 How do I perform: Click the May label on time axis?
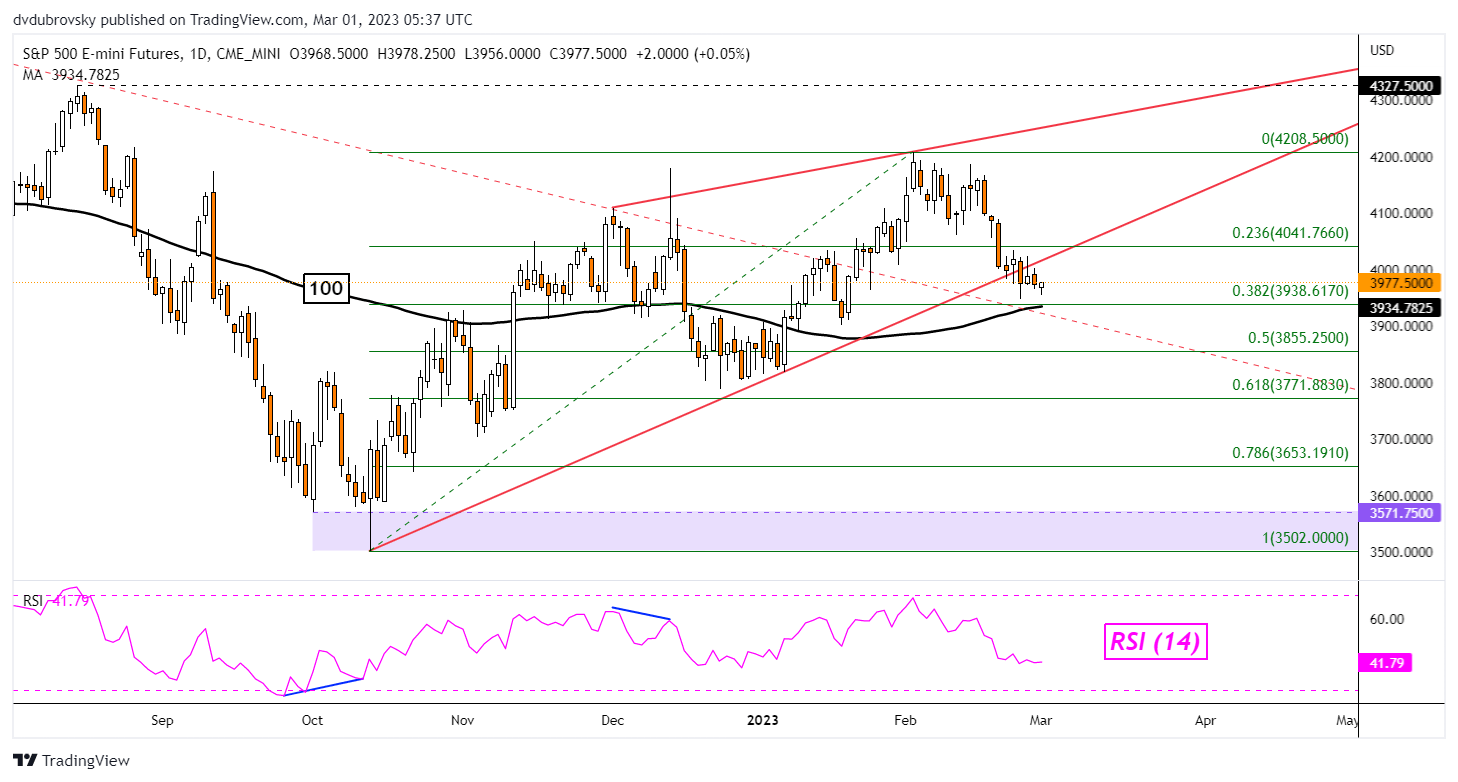pos(1347,719)
